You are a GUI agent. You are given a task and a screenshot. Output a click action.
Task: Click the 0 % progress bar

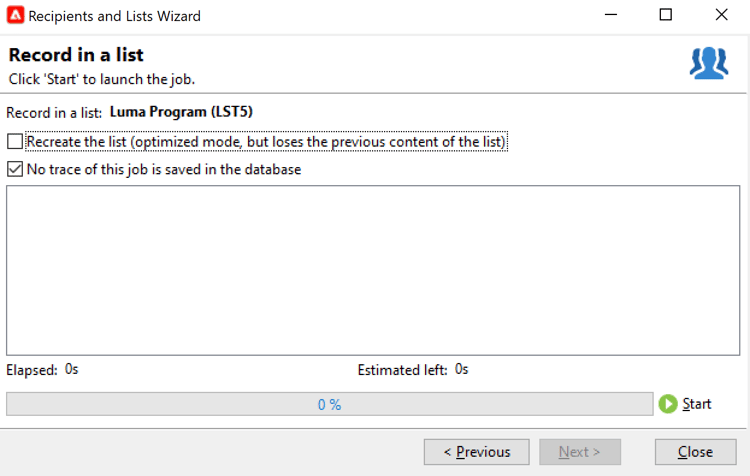pyautogui.click(x=330, y=404)
